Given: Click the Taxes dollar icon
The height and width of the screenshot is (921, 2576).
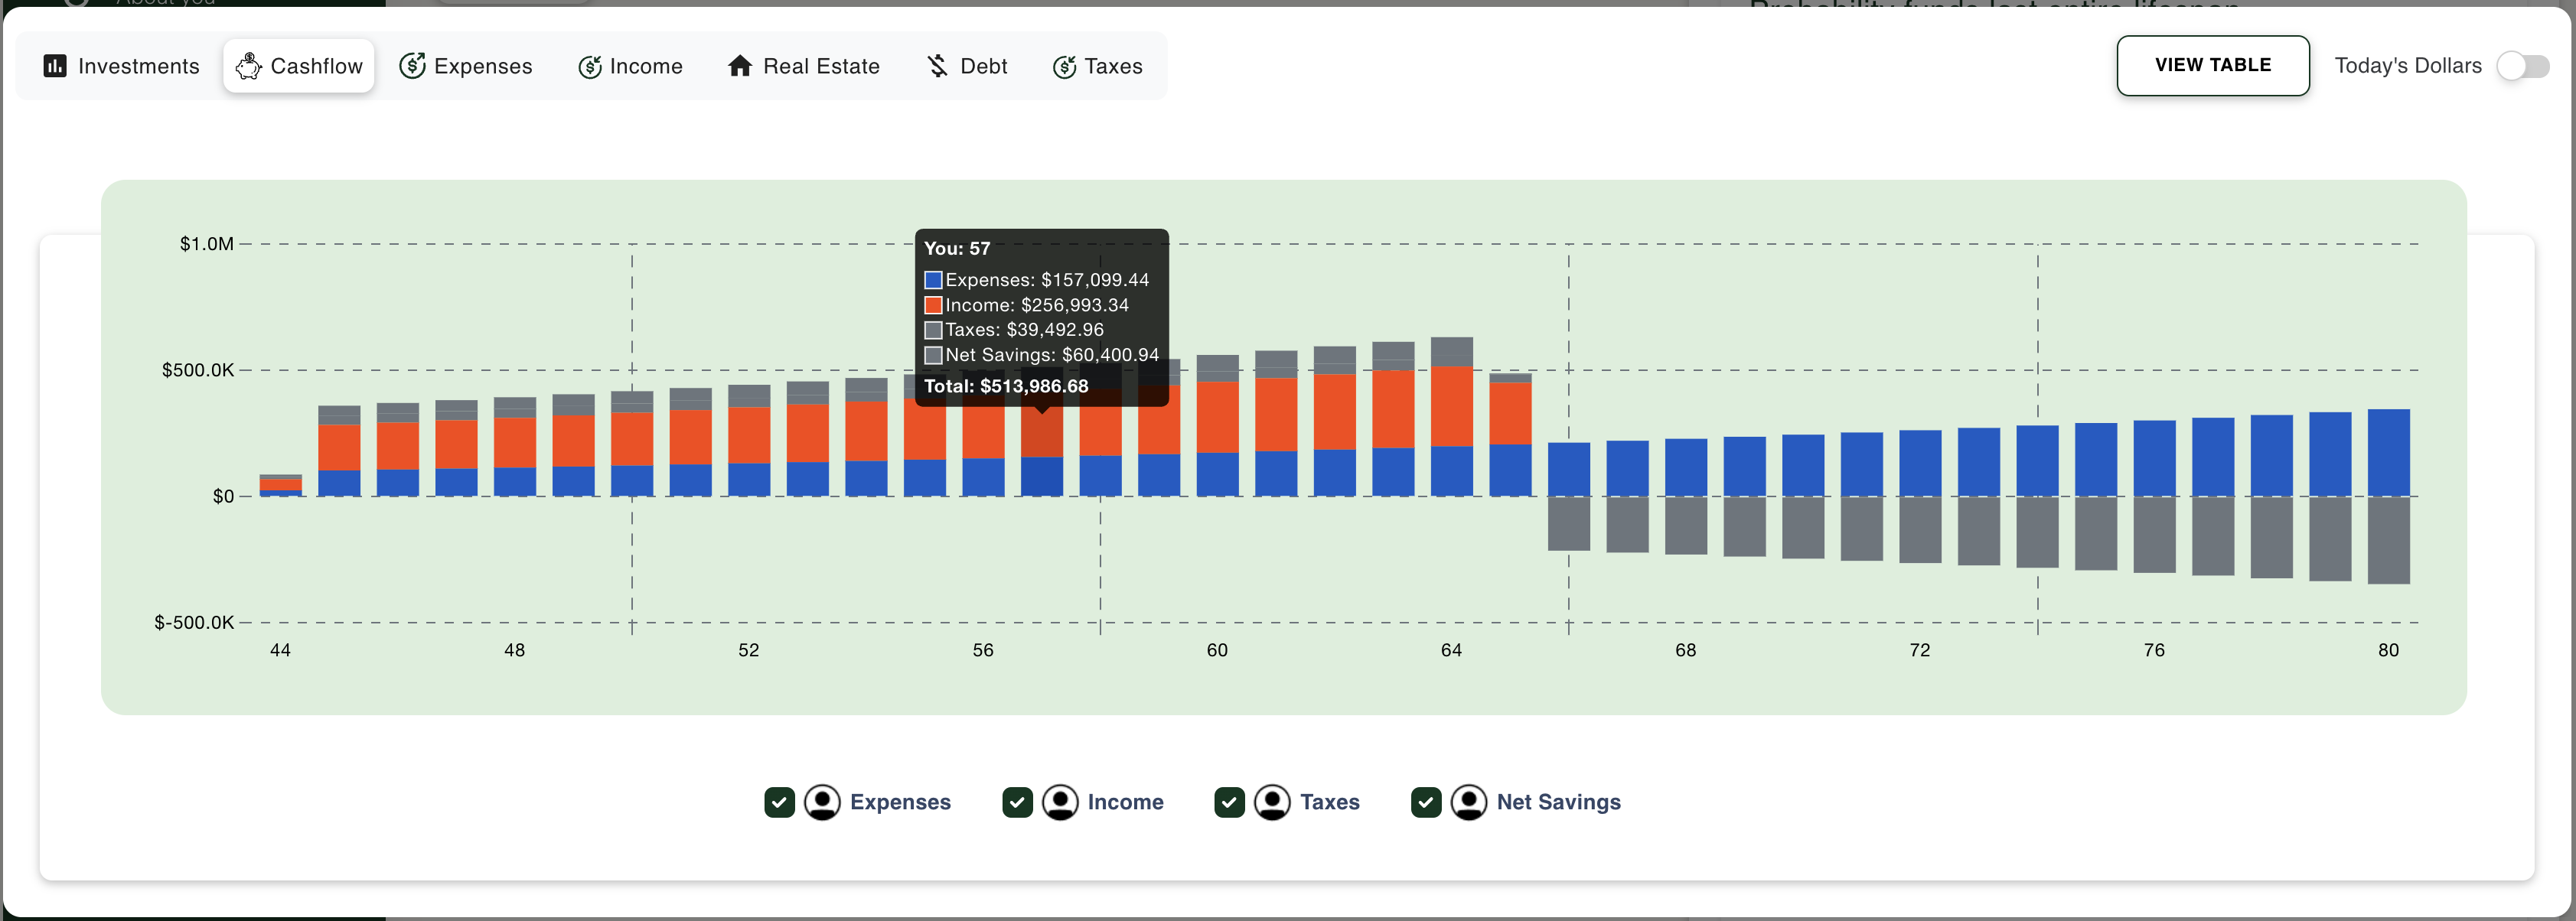Looking at the screenshot, I should coord(1064,66).
